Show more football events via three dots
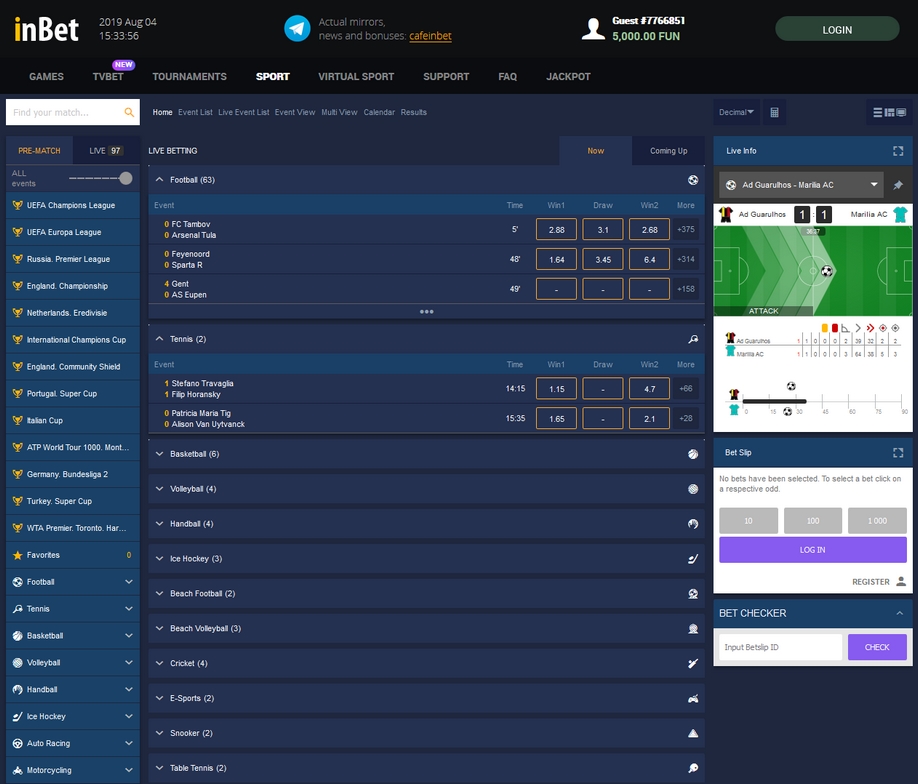 (427, 311)
